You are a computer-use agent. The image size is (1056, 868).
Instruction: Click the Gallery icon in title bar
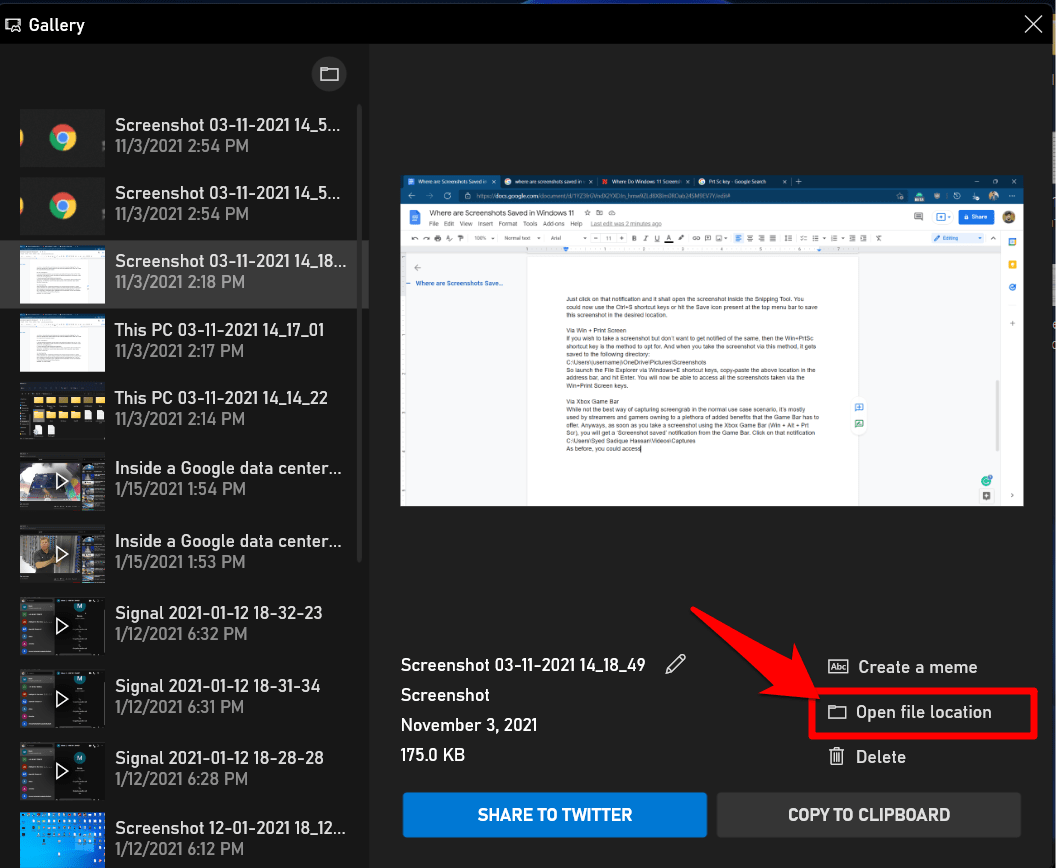[x=14, y=25]
